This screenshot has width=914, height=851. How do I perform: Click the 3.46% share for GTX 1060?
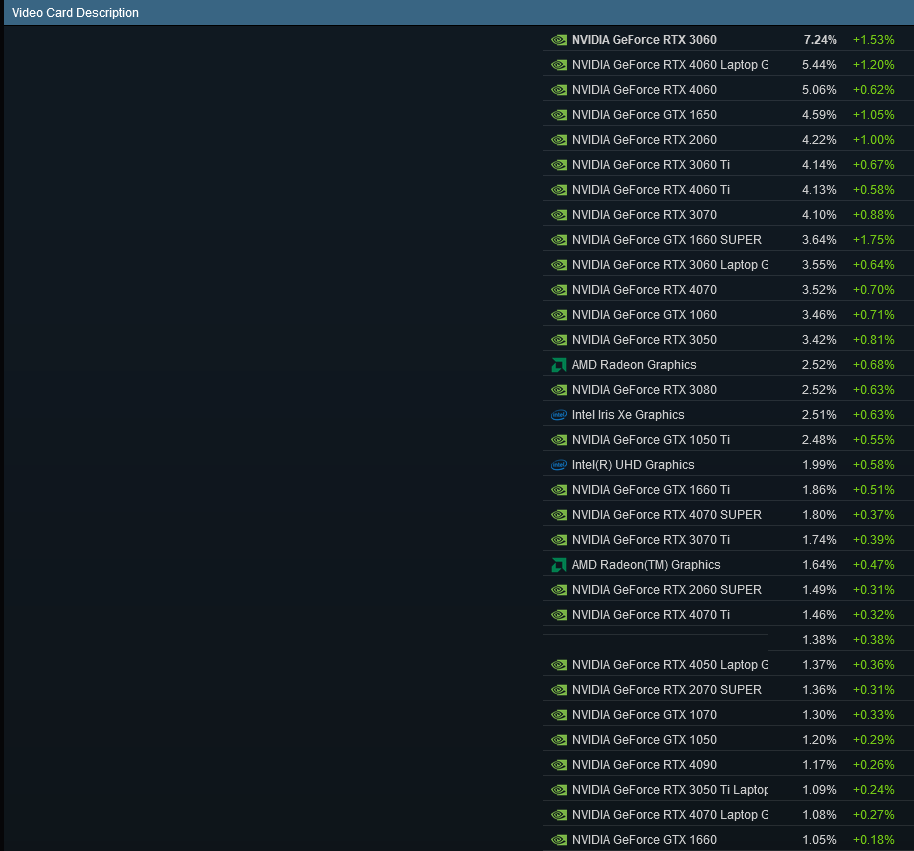pyautogui.click(x=819, y=315)
